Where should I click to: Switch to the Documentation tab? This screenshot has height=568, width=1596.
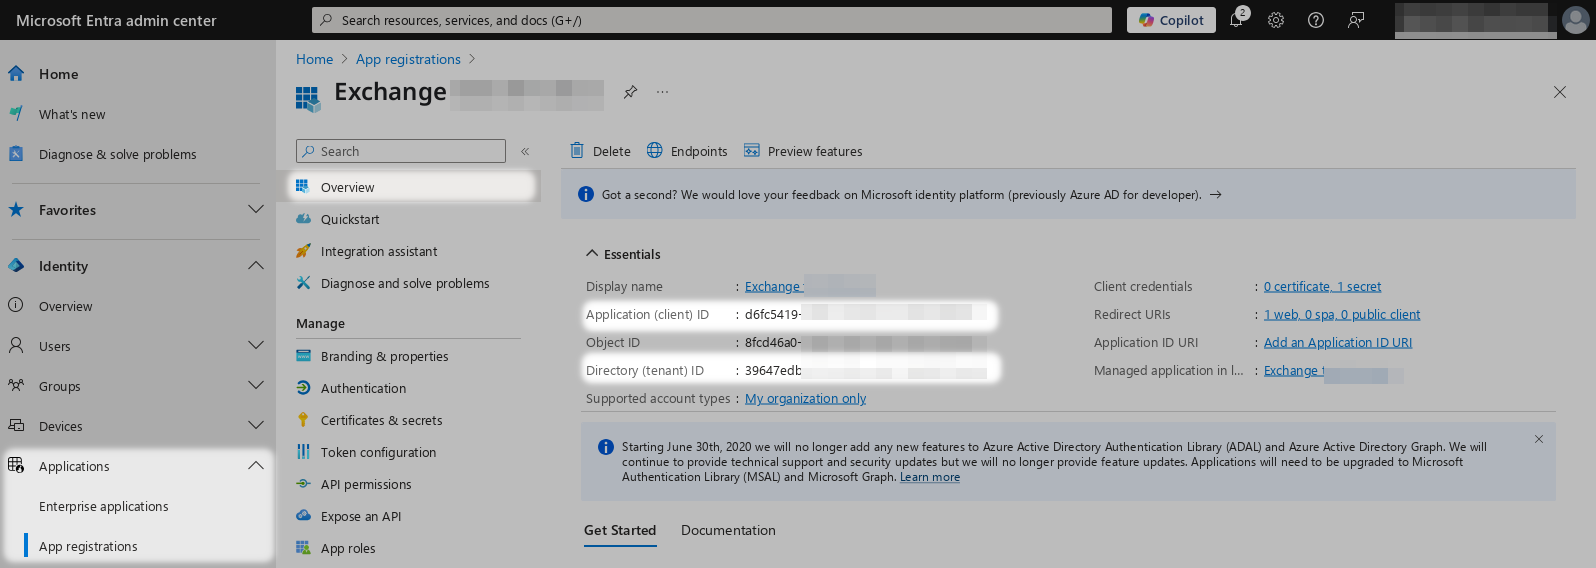pos(728,530)
